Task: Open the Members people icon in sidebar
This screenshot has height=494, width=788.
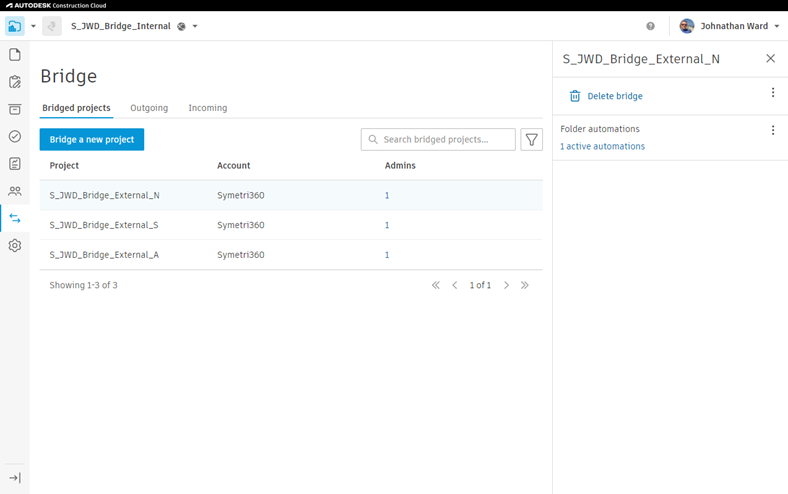Action: (15, 191)
